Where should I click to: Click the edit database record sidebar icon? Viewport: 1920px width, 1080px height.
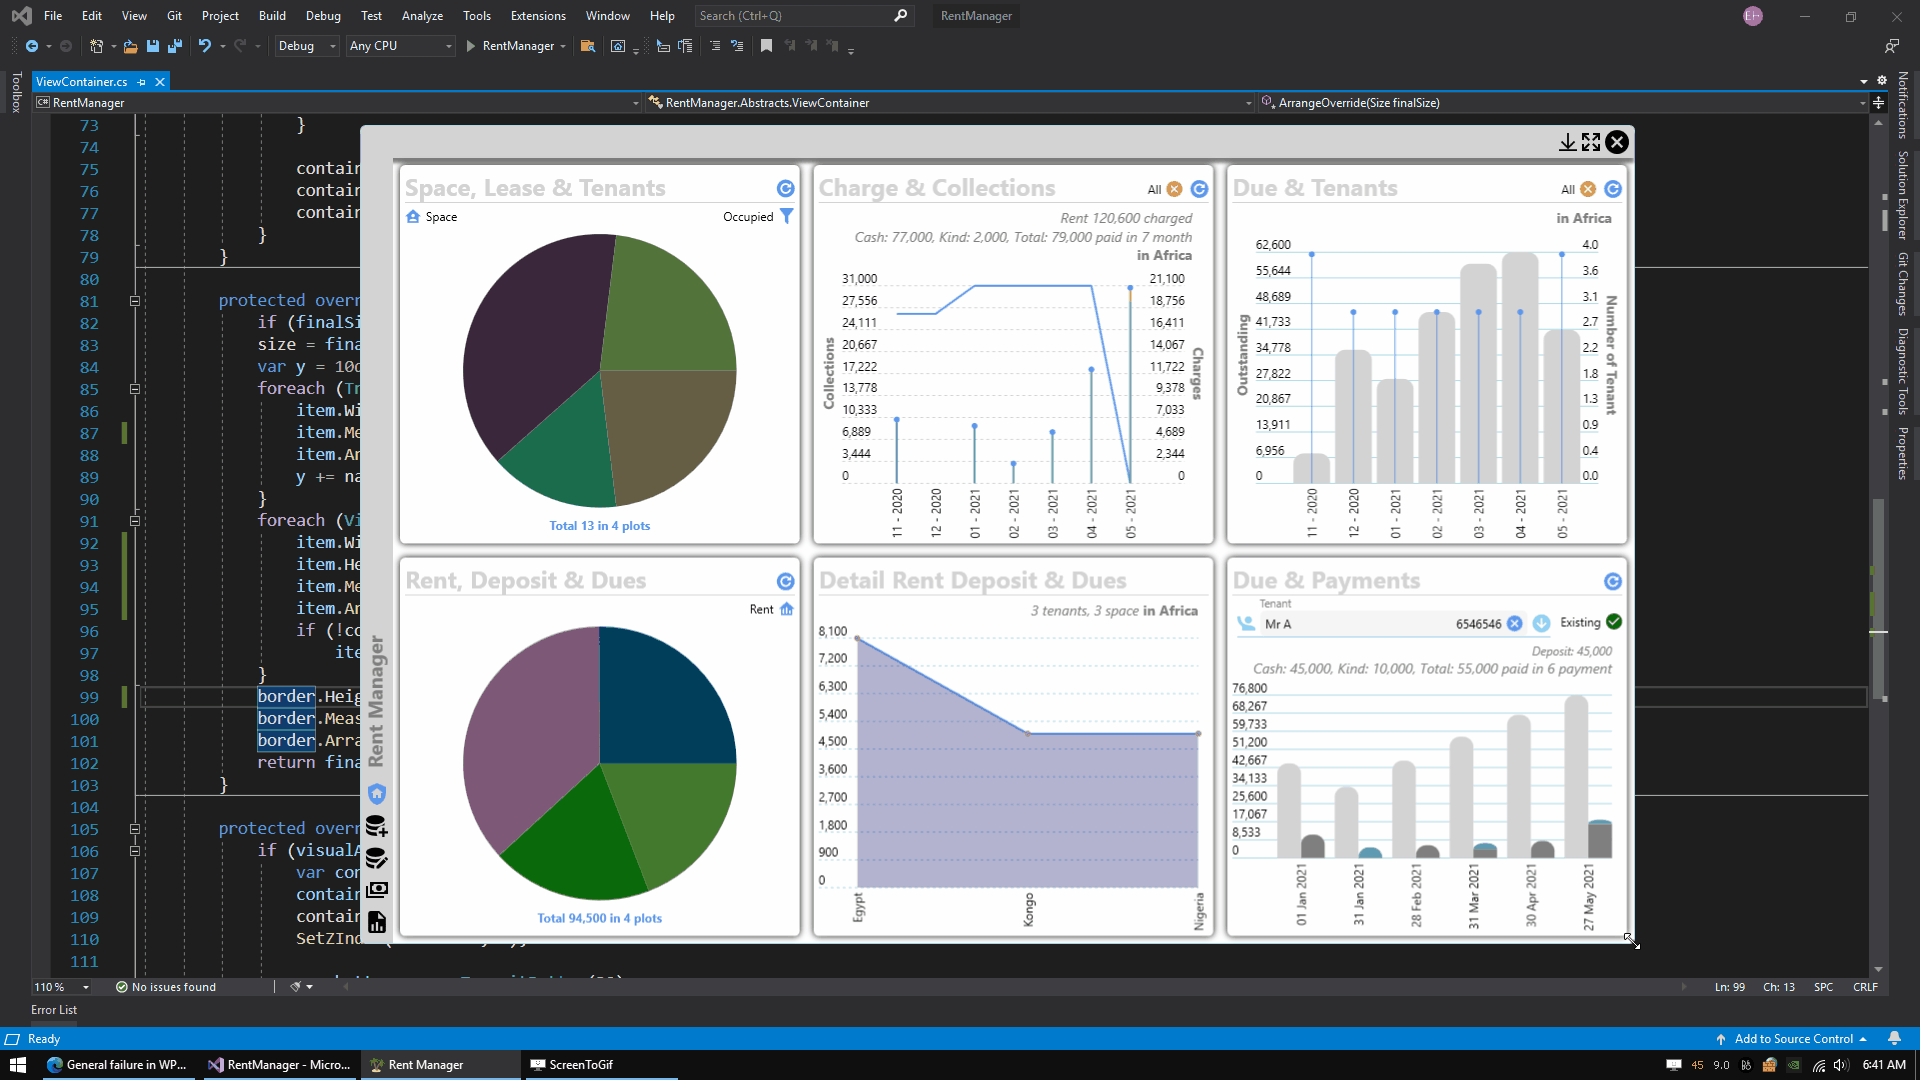point(377,858)
